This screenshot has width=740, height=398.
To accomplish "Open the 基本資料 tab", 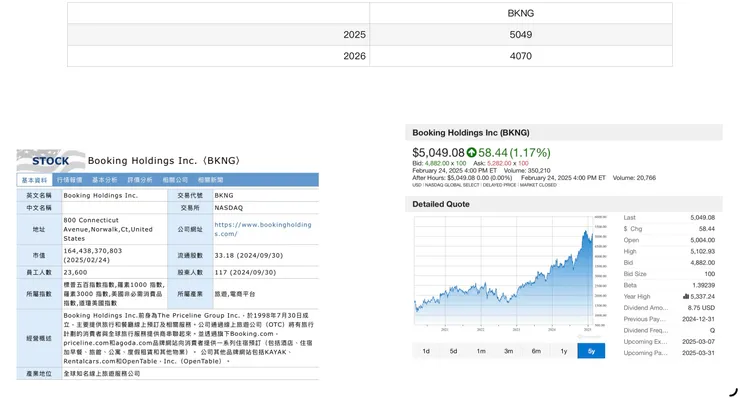I will tap(34, 180).
